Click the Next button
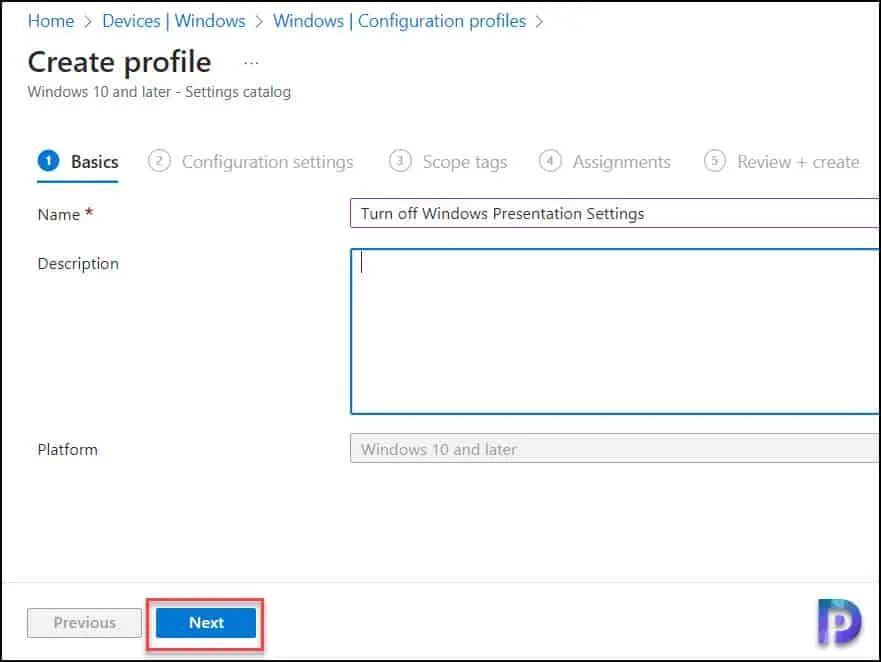 tap(206, 623)
